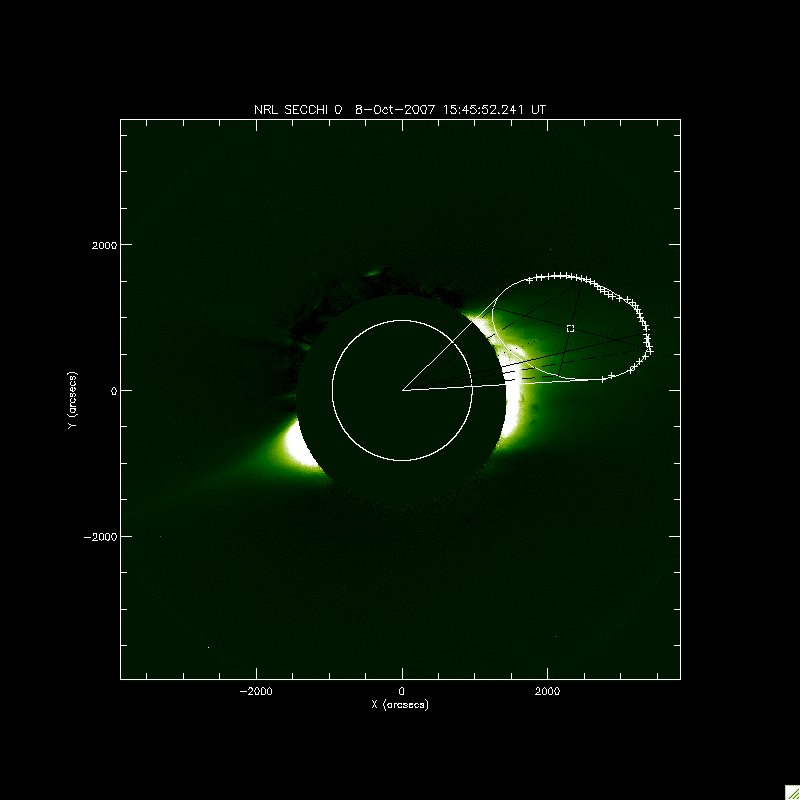Click the 0 tick label on Y axis
This screenshot has height=800, width=800.
click(114, 390)
